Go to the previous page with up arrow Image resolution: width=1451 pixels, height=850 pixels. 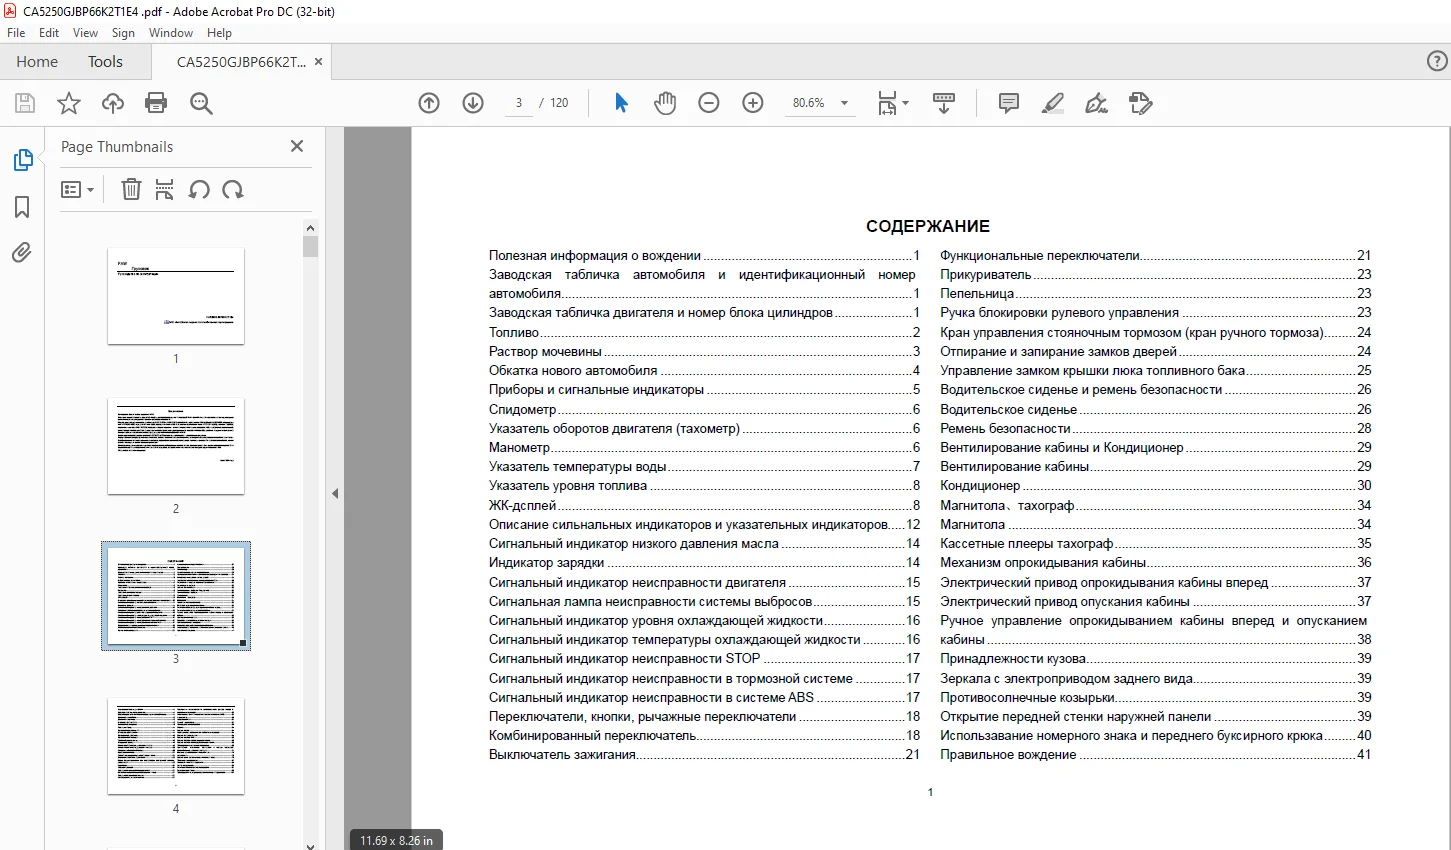pyautogui.click(x=429, y=103)
